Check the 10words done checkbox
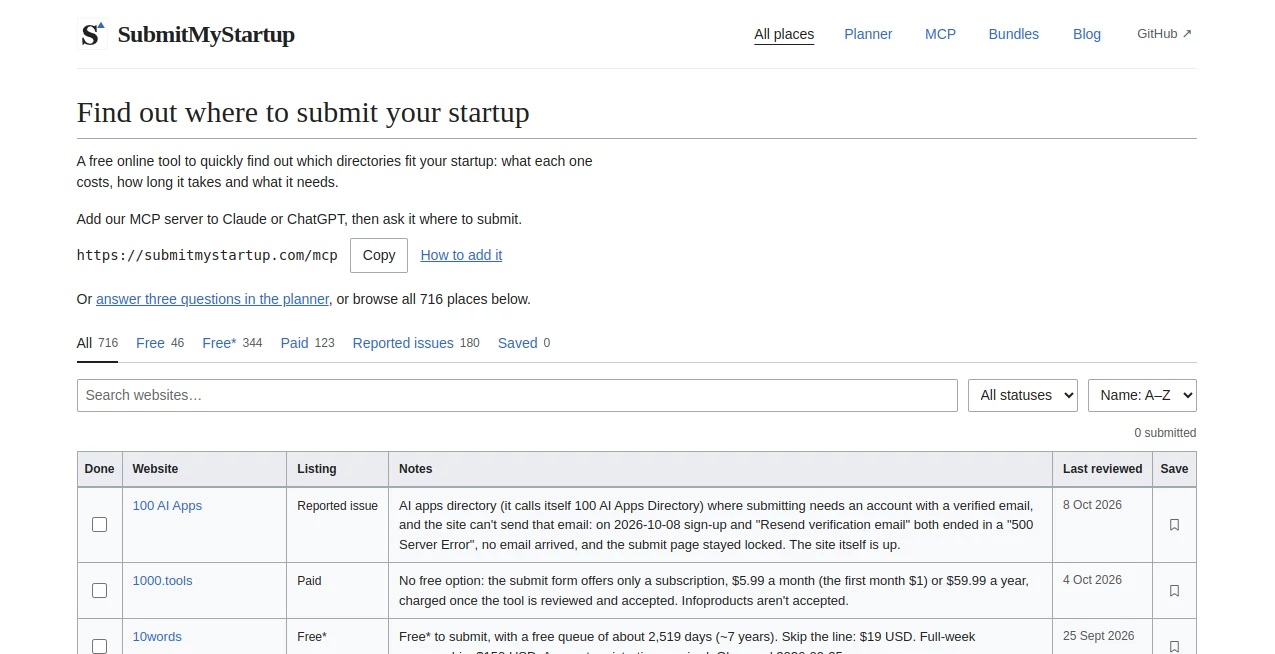This screenshot has height=654, width=1275. click(99, 646)
